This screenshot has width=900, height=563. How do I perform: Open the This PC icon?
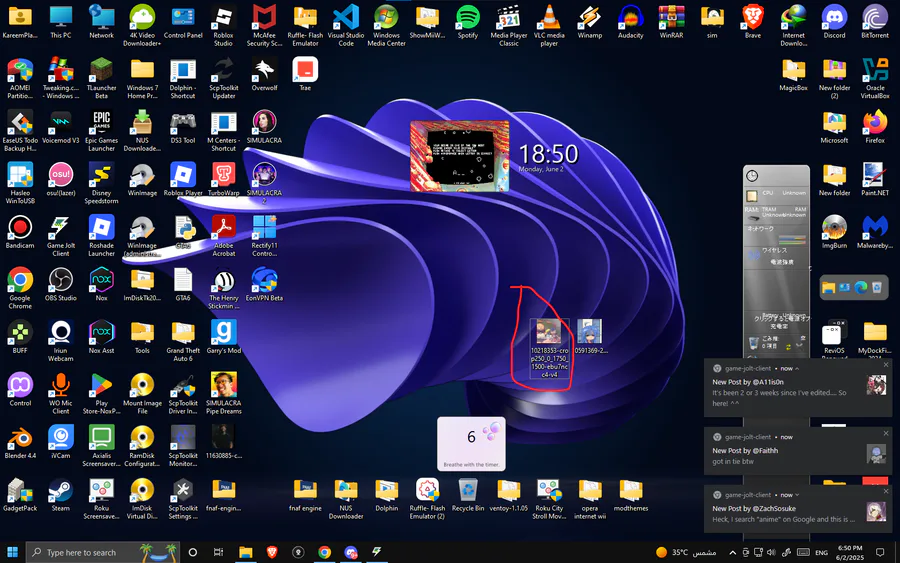click(x=61, y=22)
